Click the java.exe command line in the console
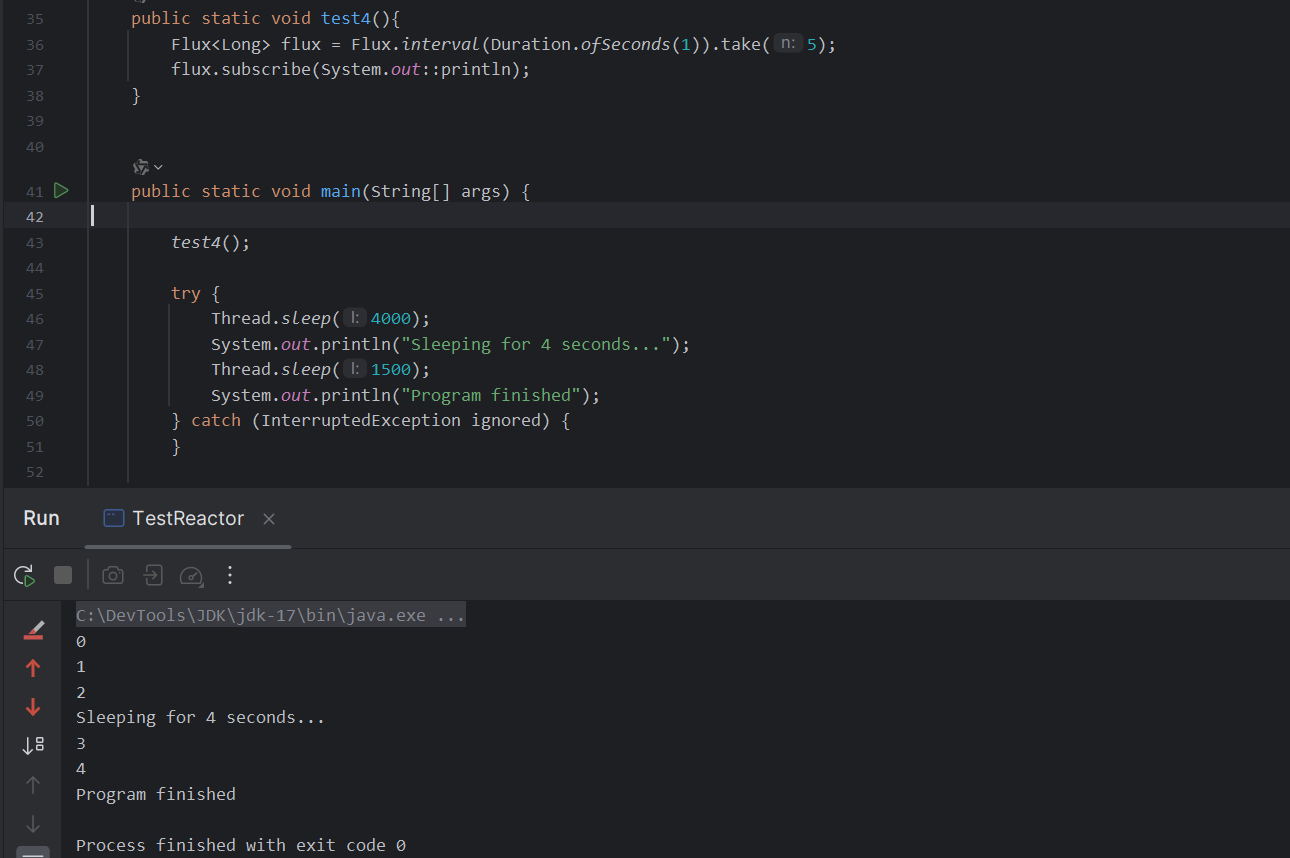 [271, 615]
